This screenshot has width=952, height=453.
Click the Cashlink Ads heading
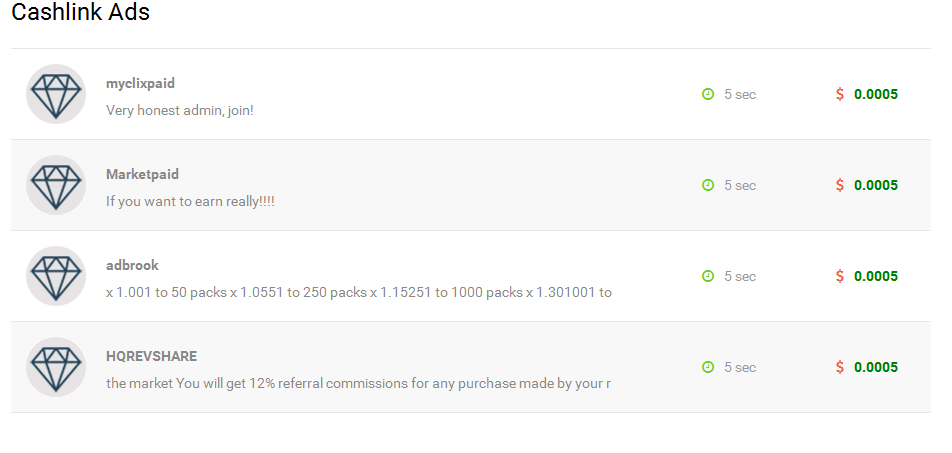[81, 13]
